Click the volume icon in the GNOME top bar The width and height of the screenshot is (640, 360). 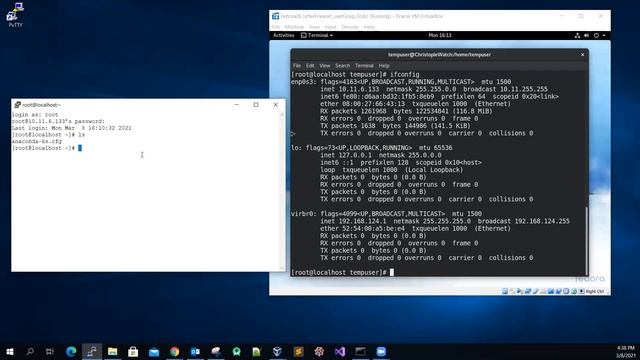click(587, 36)
